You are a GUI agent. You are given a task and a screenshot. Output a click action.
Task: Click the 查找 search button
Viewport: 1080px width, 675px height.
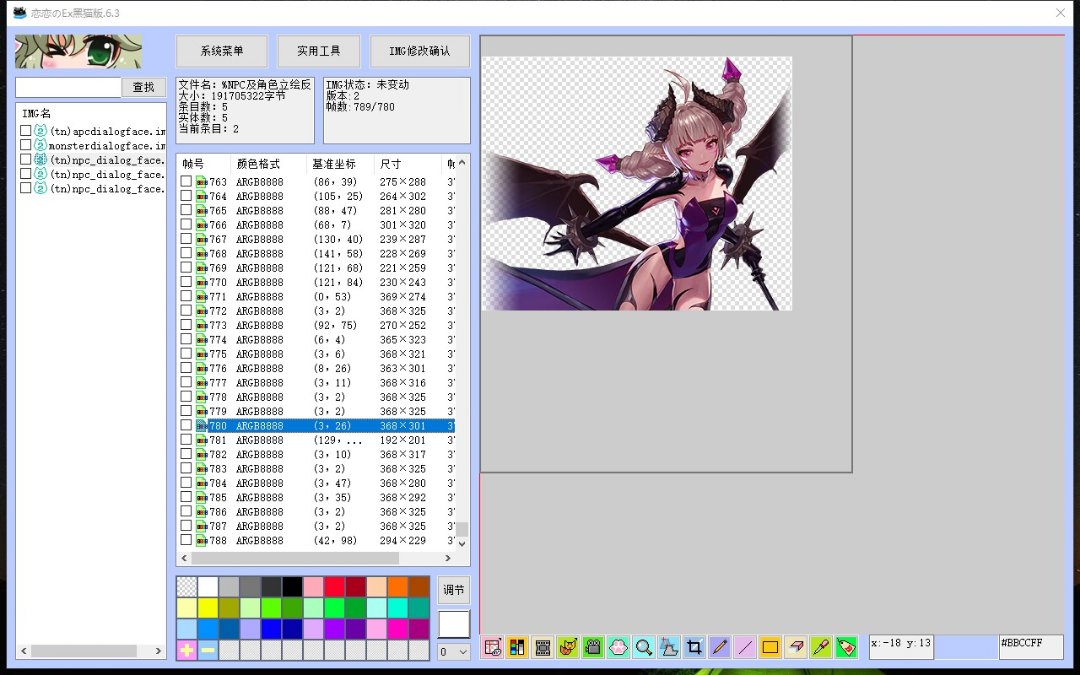(144, 88)
